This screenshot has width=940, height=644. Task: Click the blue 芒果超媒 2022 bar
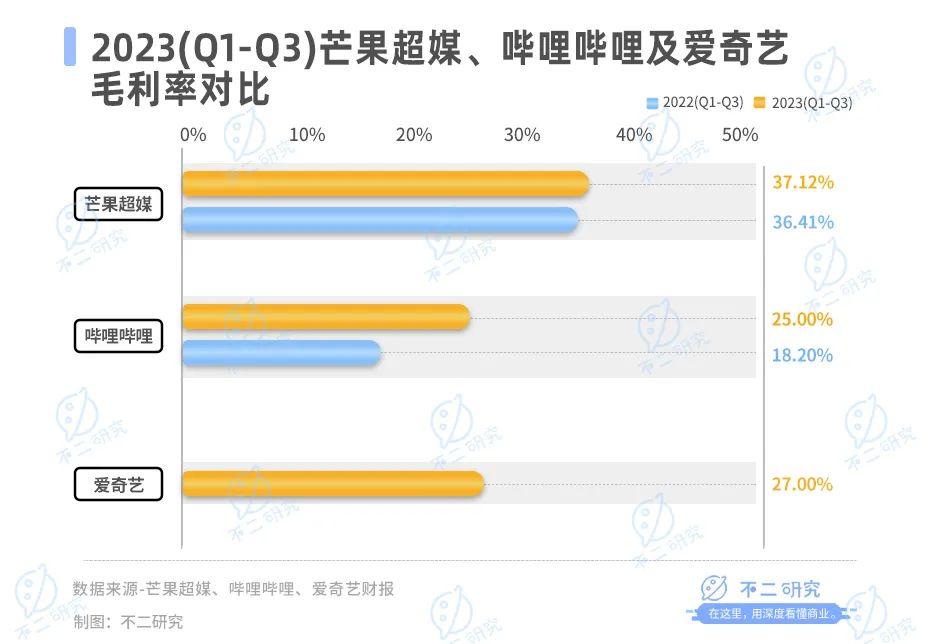tap(380, 220)
